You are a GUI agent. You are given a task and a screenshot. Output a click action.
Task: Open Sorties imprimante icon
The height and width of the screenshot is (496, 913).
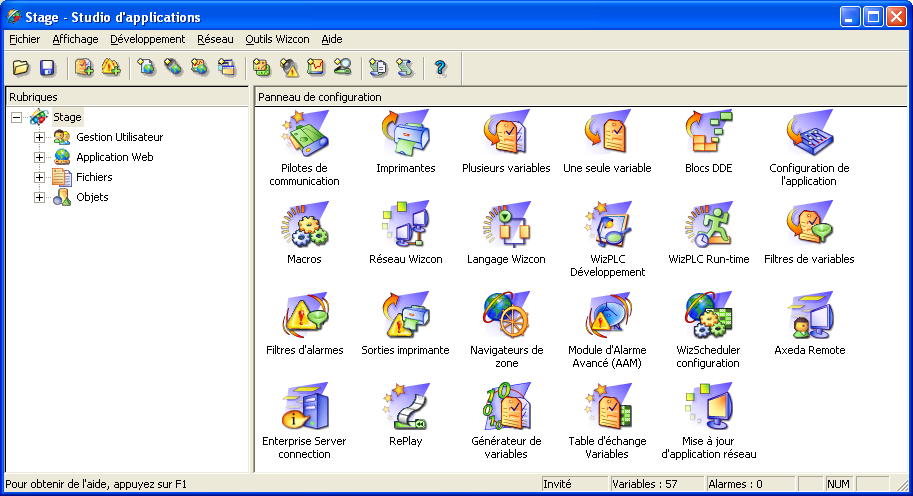point(406,316)
